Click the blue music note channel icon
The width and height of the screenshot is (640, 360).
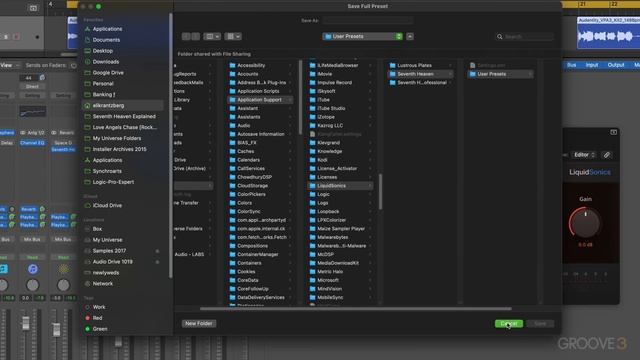33,269
